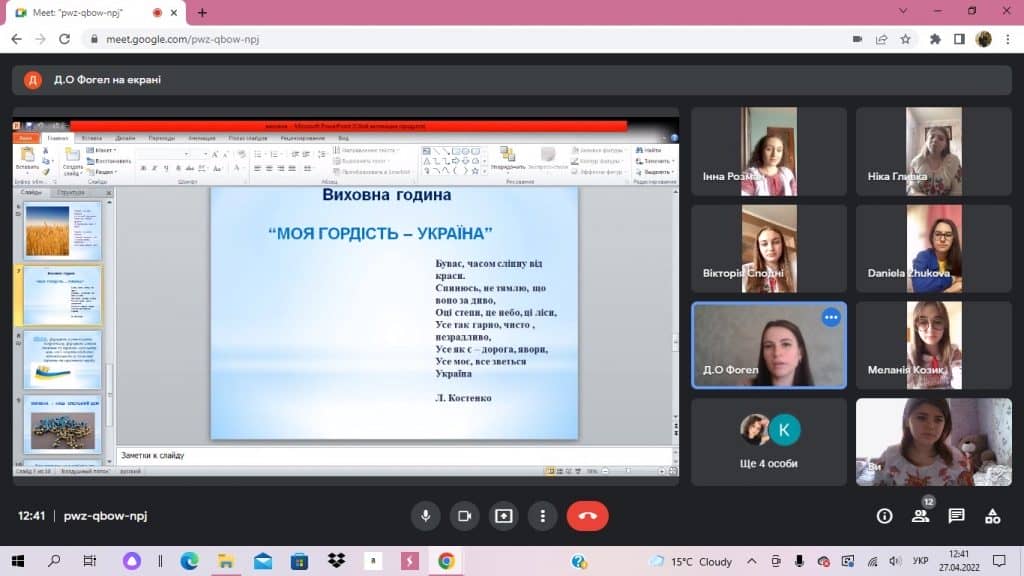The height and width of the screenshot is (576, 1024).
Task: Open options on Д.О Фогел's tile
Action: click(x=831, y=318)
